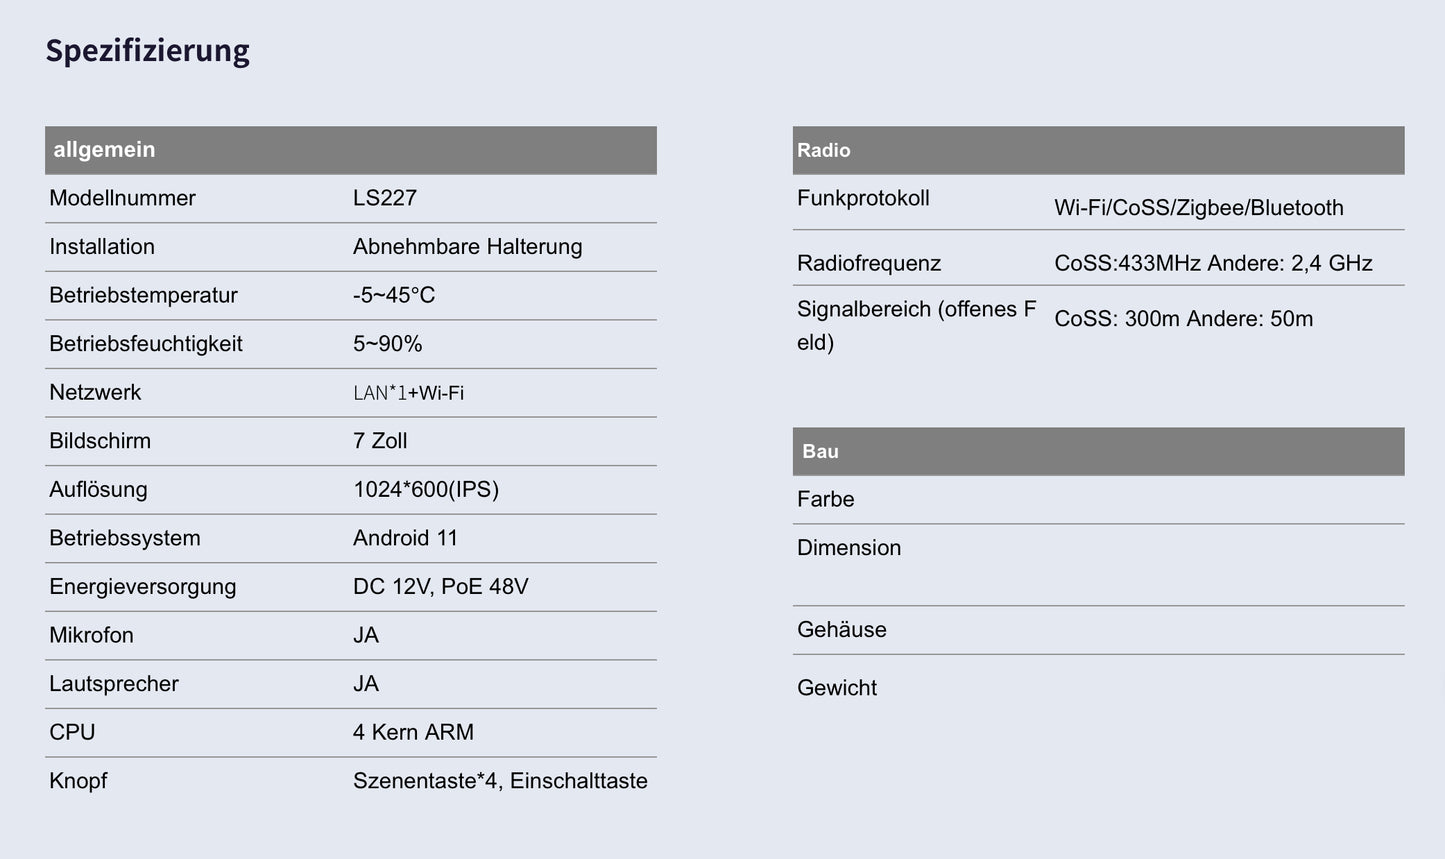Select the 7 Zoll screen value
This screenshot has height=859, width=1445.
tap(380, 441)
